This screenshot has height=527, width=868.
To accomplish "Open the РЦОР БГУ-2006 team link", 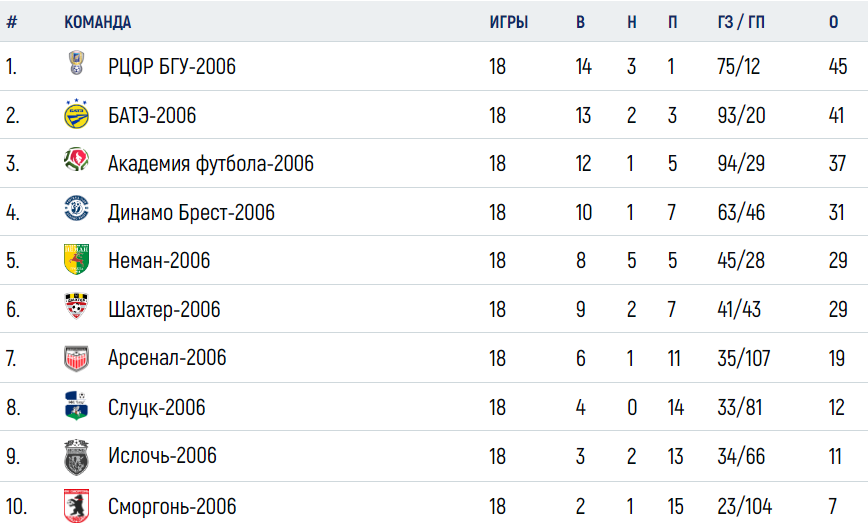I will tap(172, 66).
